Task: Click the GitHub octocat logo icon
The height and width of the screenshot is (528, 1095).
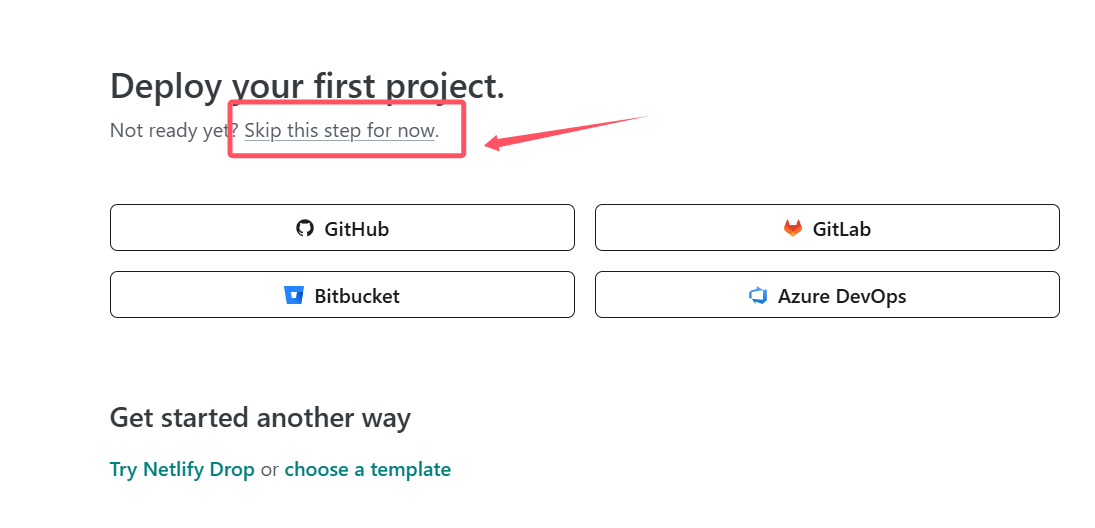Action: coord(305,228)
